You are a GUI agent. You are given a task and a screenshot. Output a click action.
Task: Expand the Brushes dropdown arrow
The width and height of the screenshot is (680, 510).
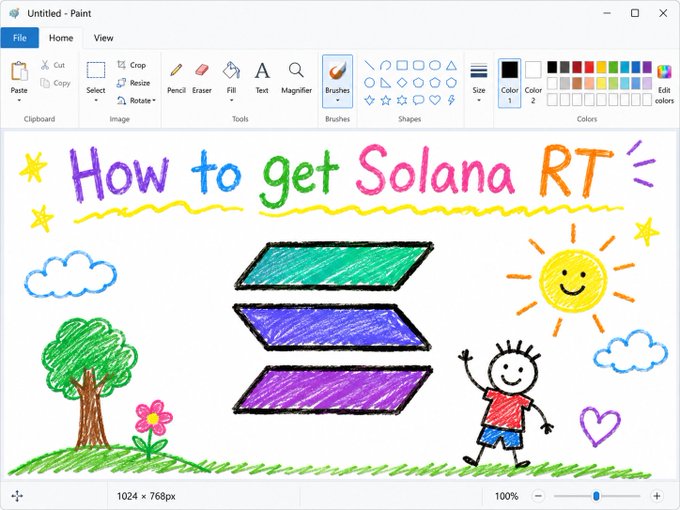point(337,101)
